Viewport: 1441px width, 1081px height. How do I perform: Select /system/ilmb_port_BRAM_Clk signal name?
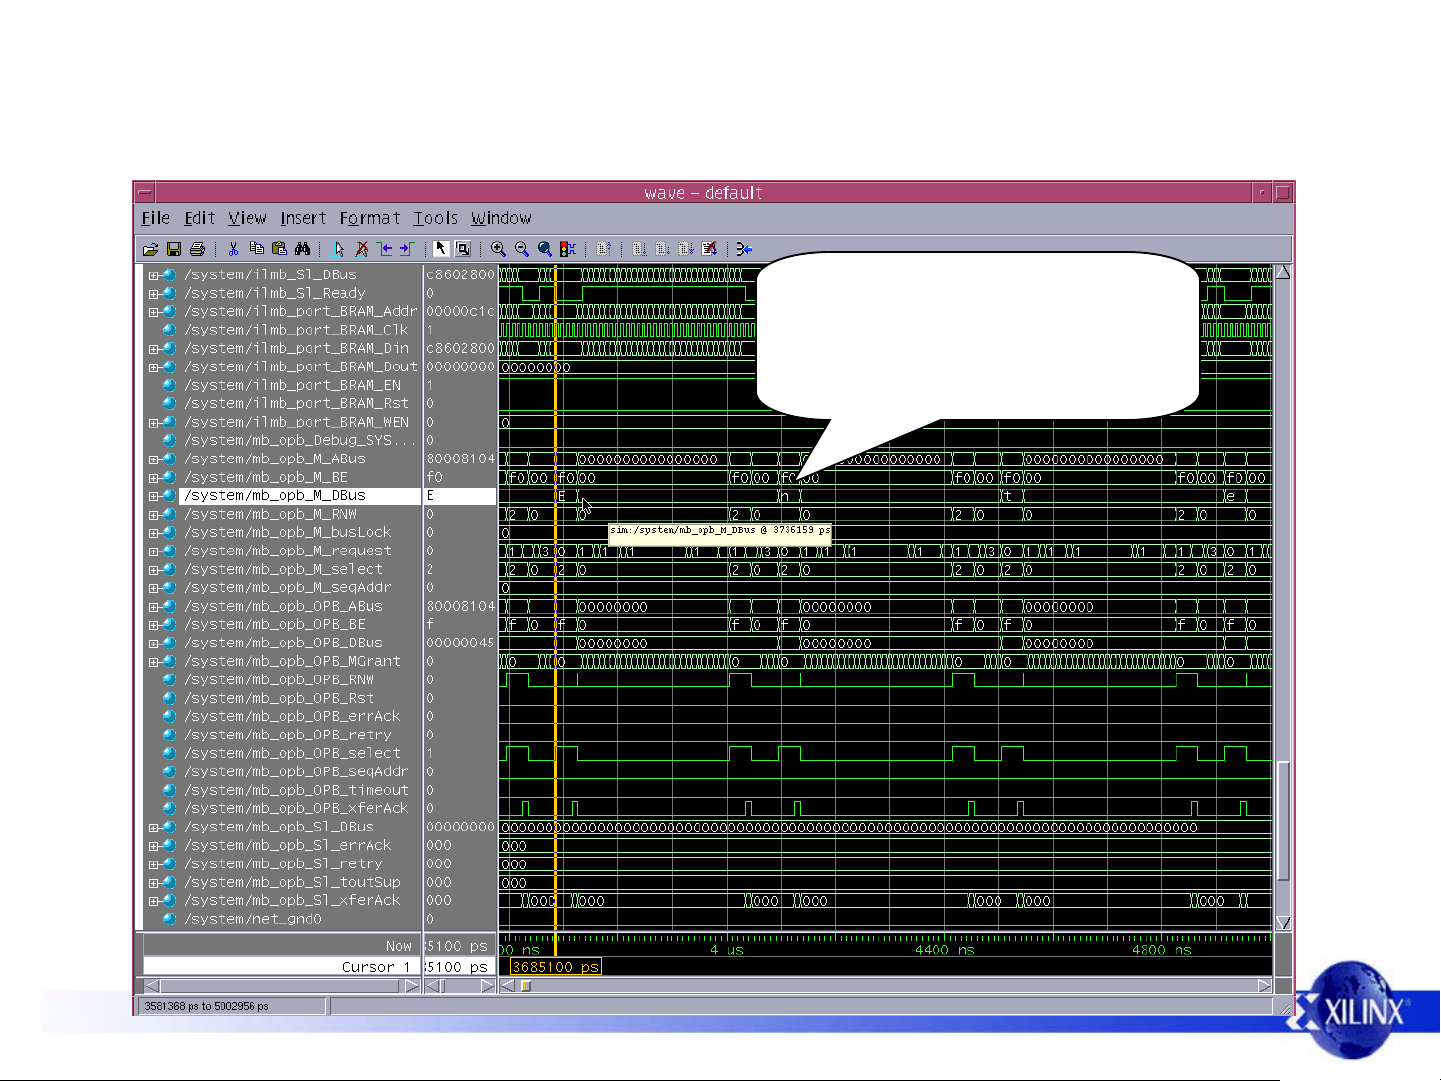(296, 330)
